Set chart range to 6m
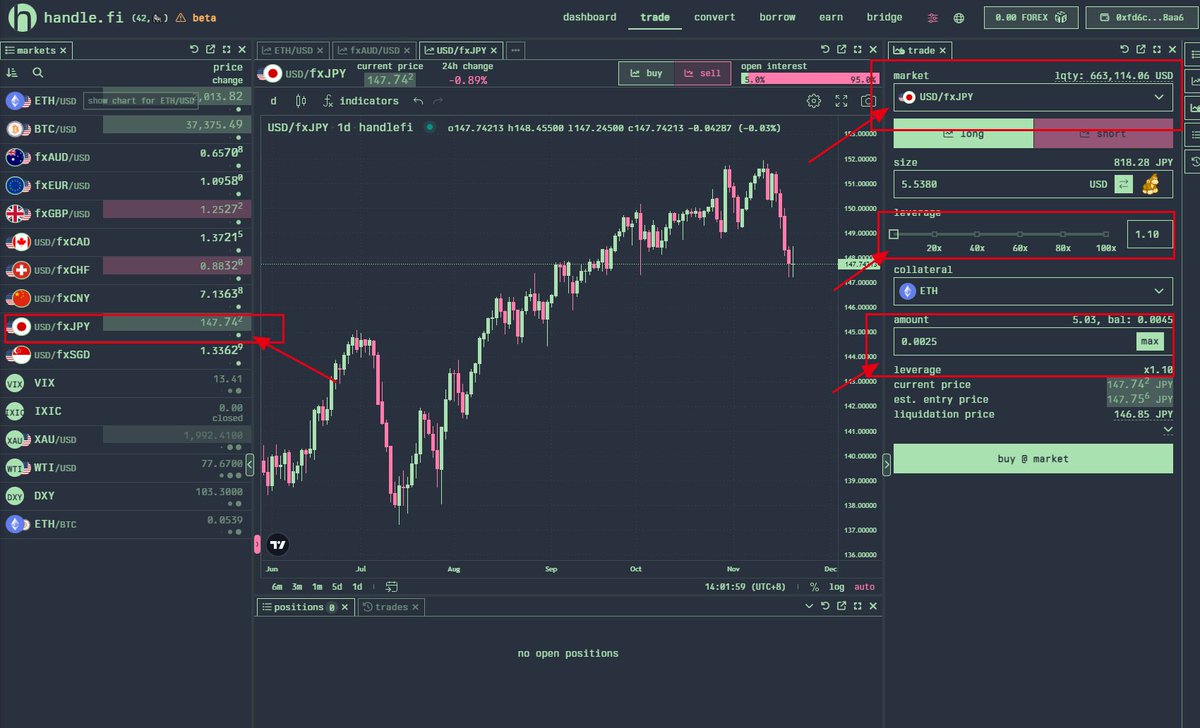This screenshot has width=1200, height=728. (x=277, y=587)
